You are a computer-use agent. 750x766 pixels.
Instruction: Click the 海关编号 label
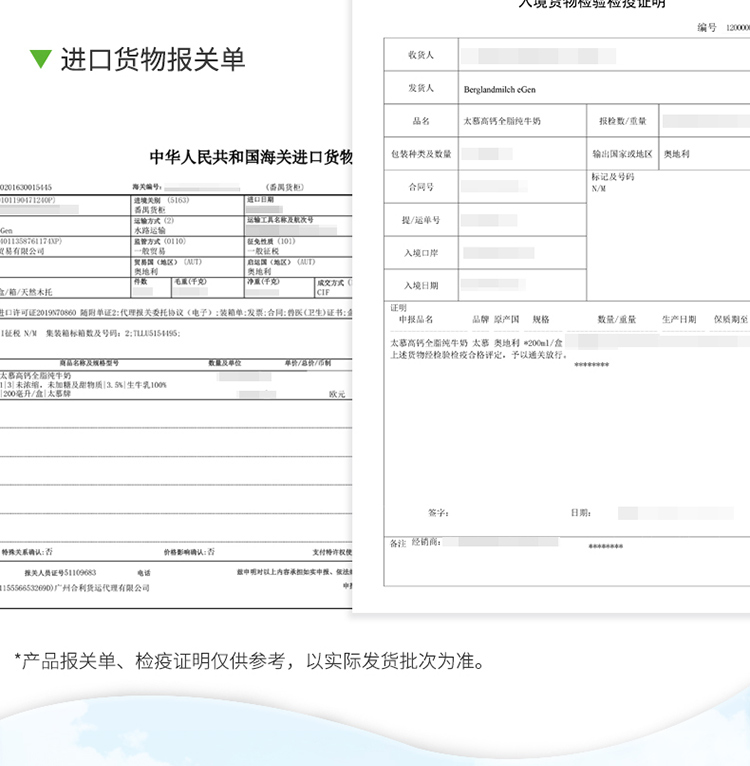[147, 187]
